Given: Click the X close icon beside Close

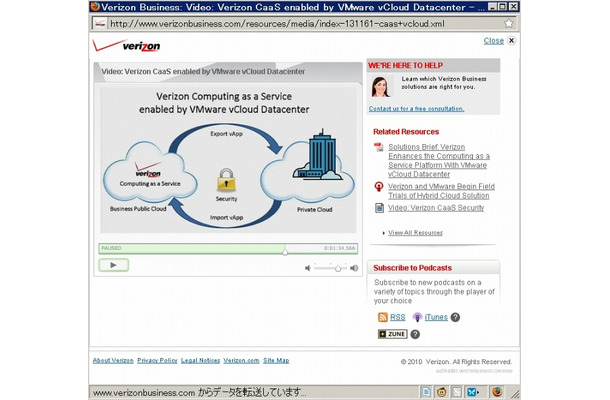Looking at the screenshot, I should [512, 40].
